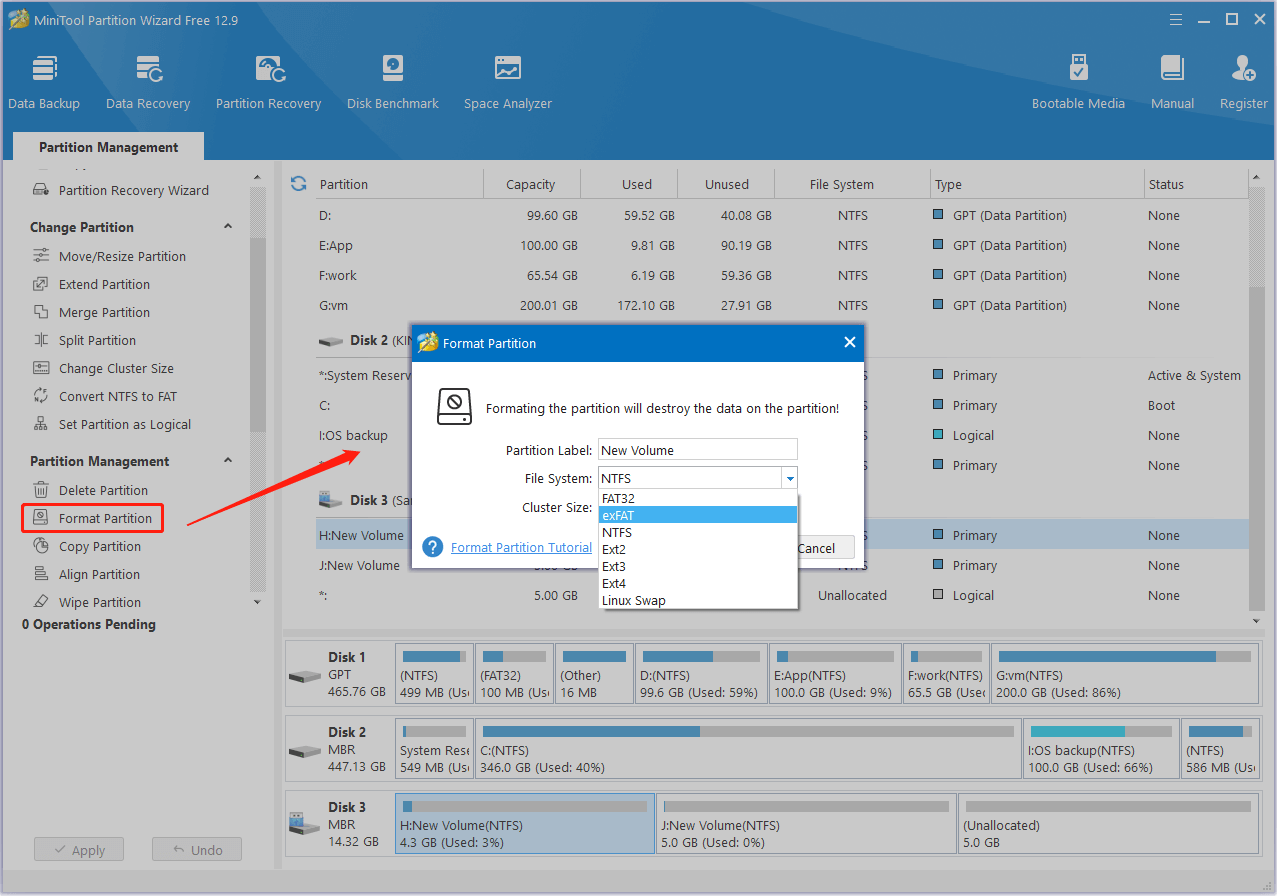Start the Disk Benchmark tool
Screen dimensions: 1277x896
tap(392, 82)
